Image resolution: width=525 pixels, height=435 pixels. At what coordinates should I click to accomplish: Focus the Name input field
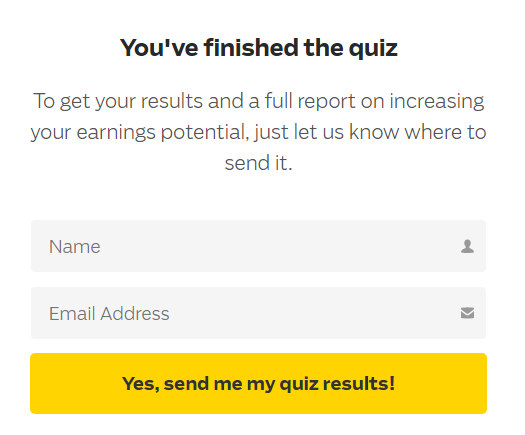(x=258, y=246)
